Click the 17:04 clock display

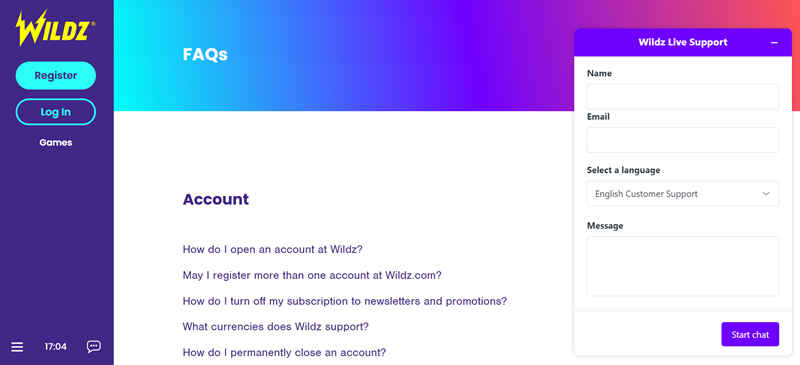[x=56, y=347]
